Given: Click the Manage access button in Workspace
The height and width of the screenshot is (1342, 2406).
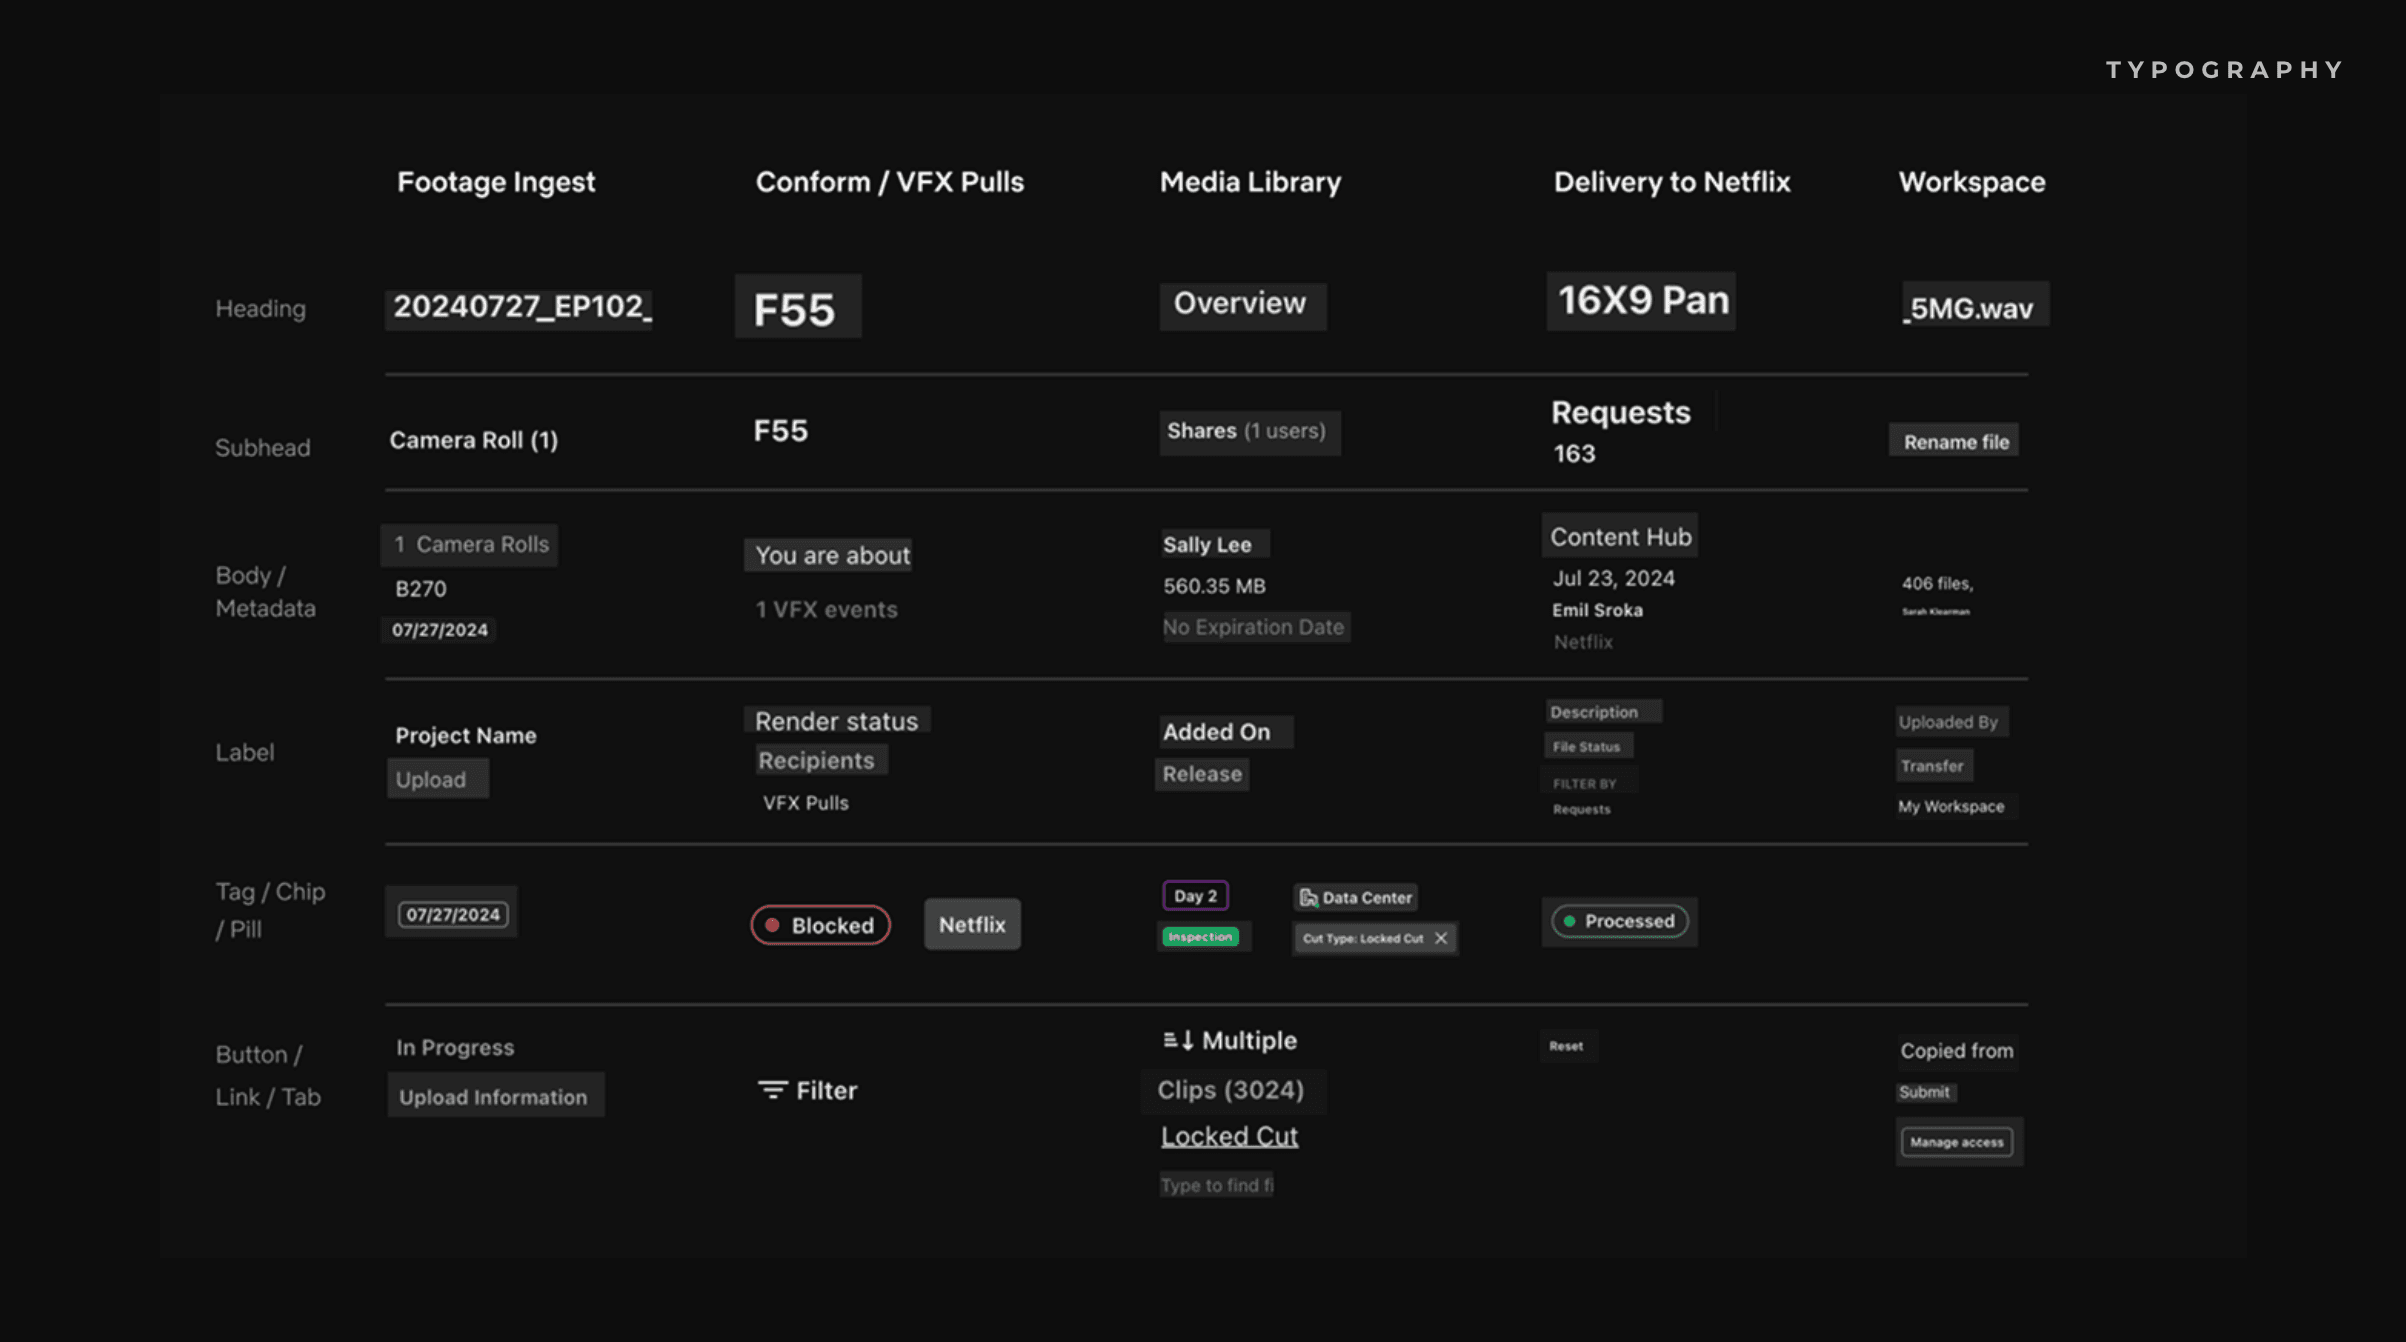Looking at the screenshot, I should tap(1957, 1141).
